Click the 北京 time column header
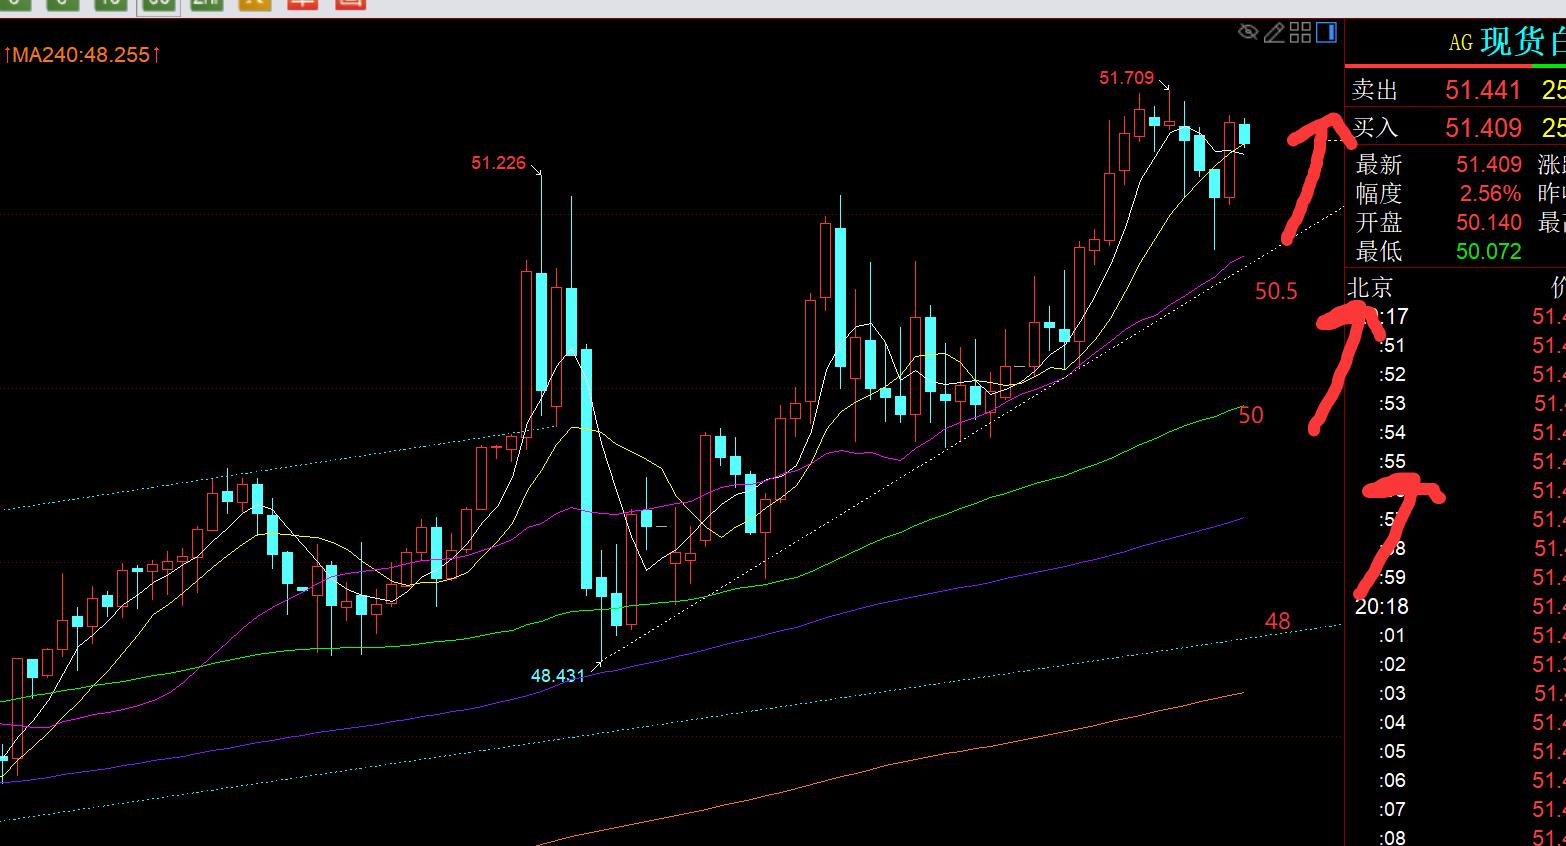This screenshot has width=1566, height=846. point(1370,288)
